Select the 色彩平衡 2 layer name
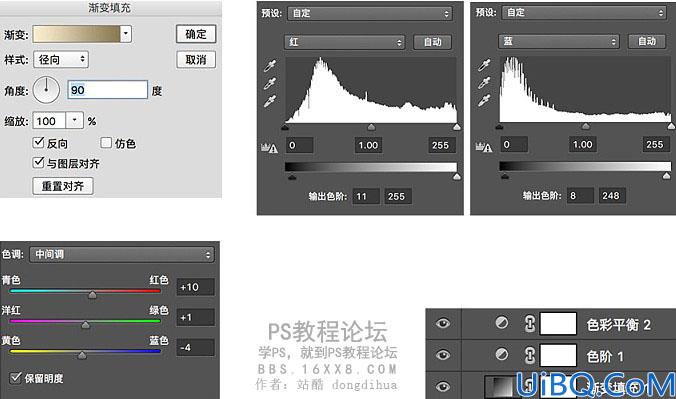676x399 pixels. tap(618, 324)
